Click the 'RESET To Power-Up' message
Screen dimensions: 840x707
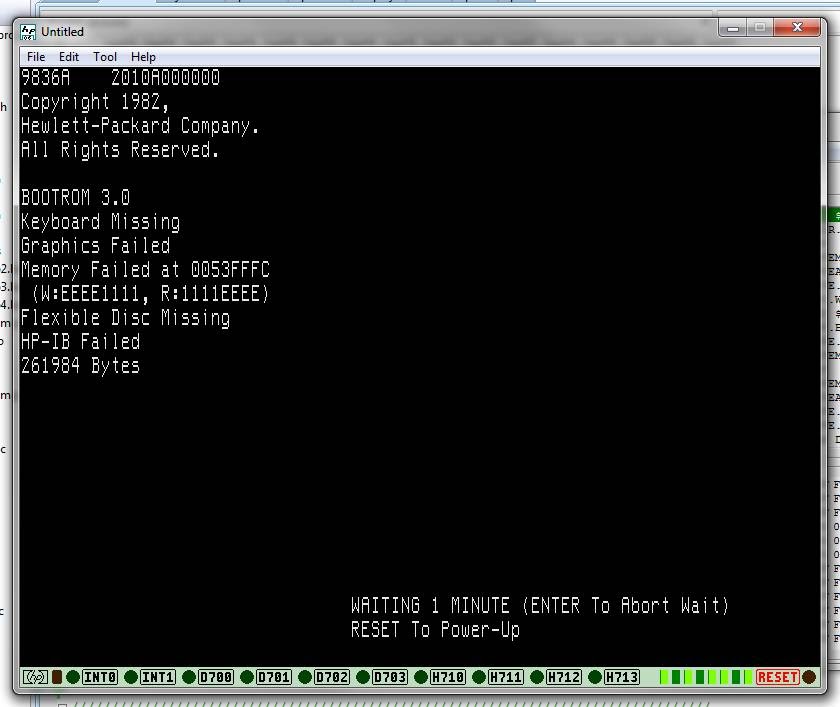pyautogui.click(x=435, y=630)
